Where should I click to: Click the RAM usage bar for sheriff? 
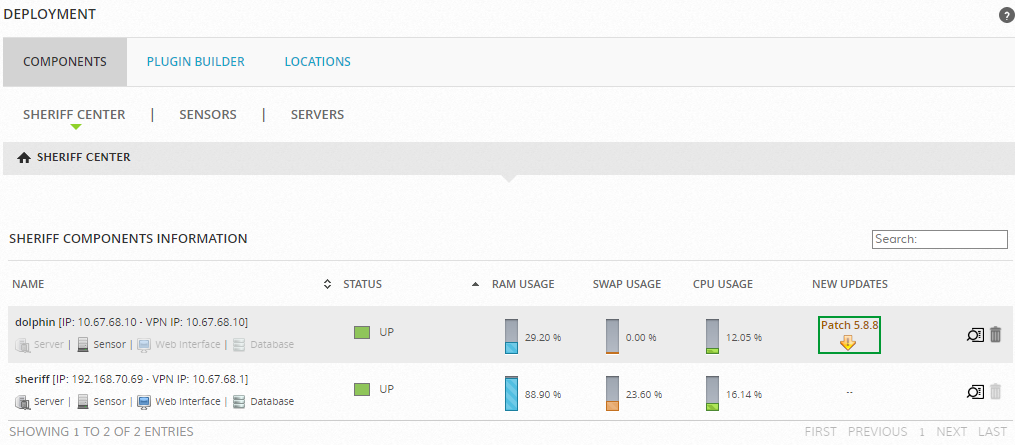coord(511,394)
